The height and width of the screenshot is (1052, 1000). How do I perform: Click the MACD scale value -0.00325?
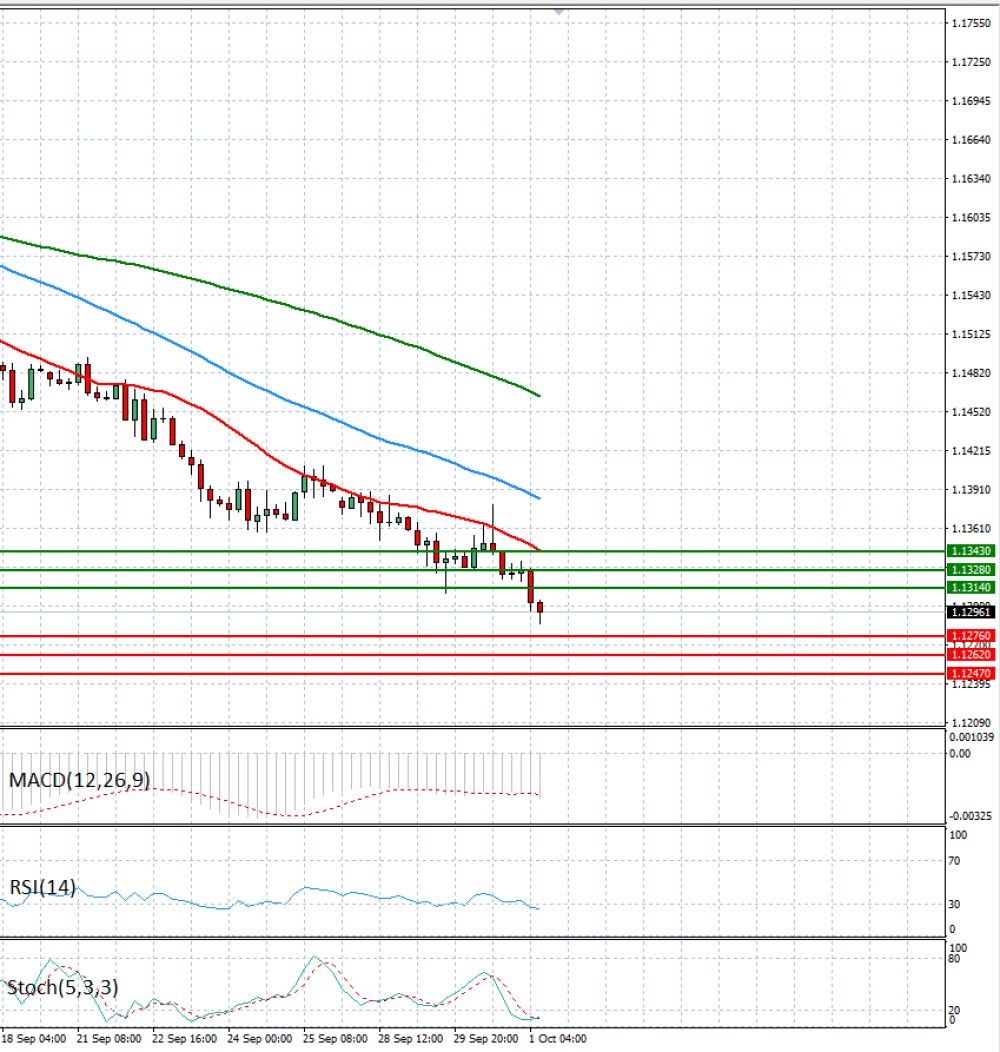[970, 816]
